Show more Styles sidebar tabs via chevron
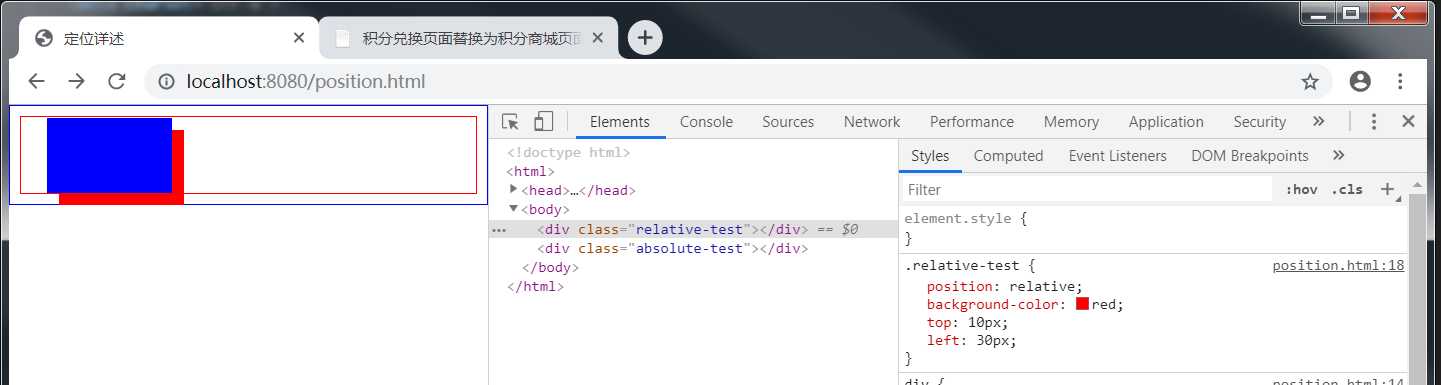Screen dimensions: 1441x385 pos(1339,155)
